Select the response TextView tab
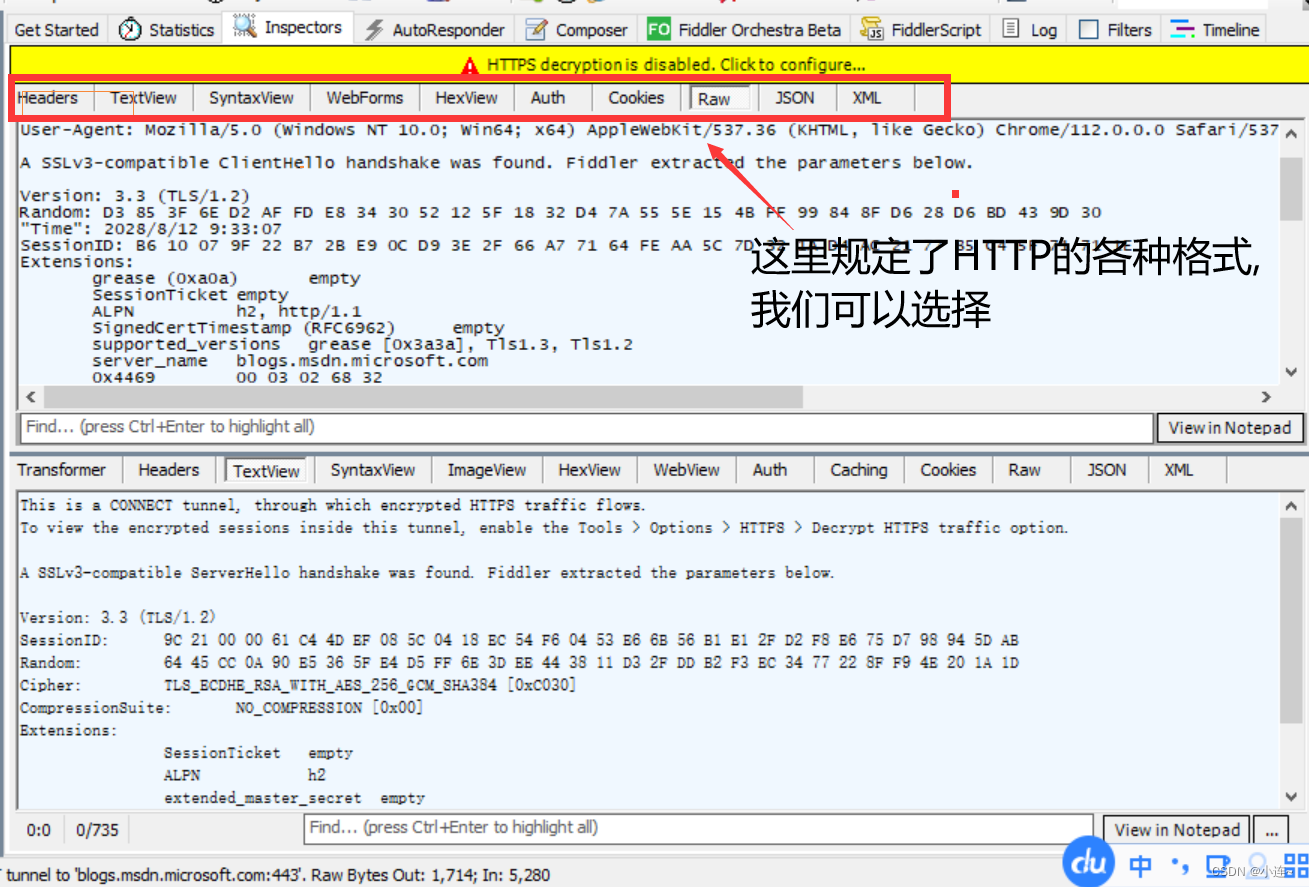Screen dimensions: 1309x887 (267, 471)
